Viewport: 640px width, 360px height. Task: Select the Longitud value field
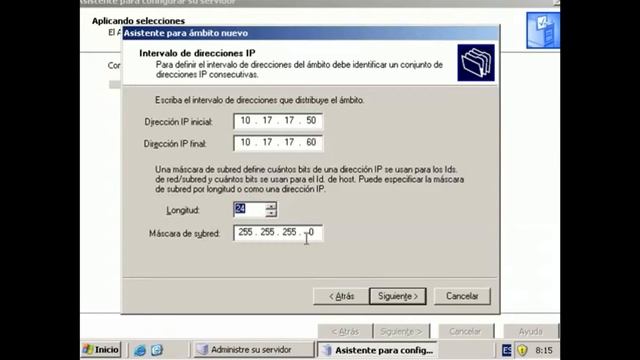pos(249,209)
